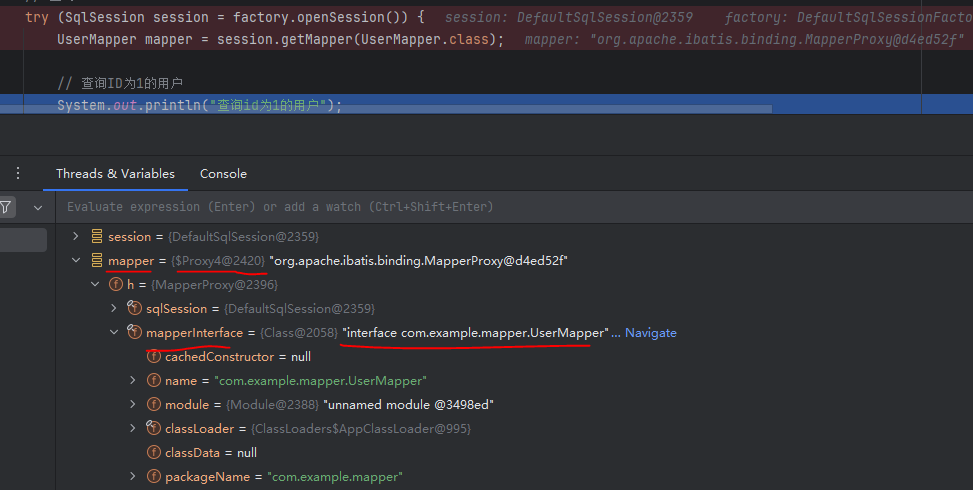Image resolution: width=973 pixels, height=490 pixels.
Task: Click the field icon next to mapperInterface
Action: pos(135,332)
